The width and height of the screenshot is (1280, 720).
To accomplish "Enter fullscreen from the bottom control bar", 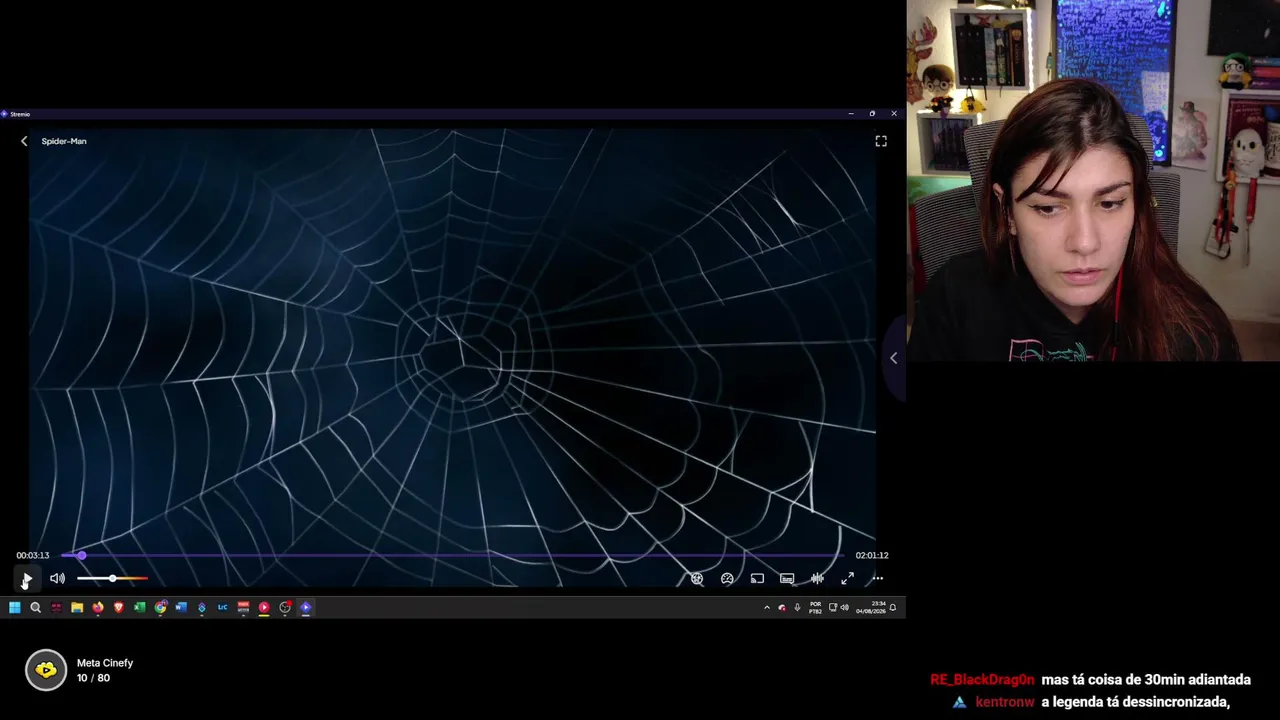I will (847, 578).
